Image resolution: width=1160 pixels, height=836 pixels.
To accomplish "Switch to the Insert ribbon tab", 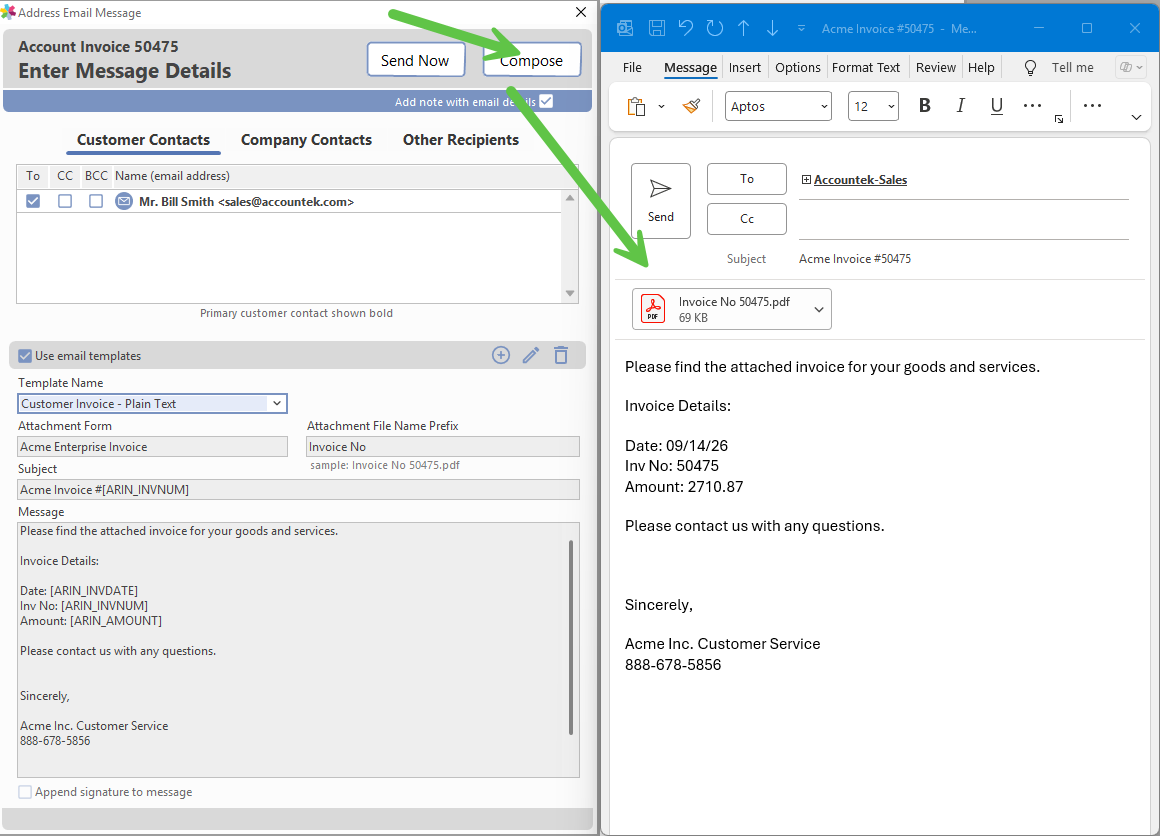I will [x=744, y=67].
